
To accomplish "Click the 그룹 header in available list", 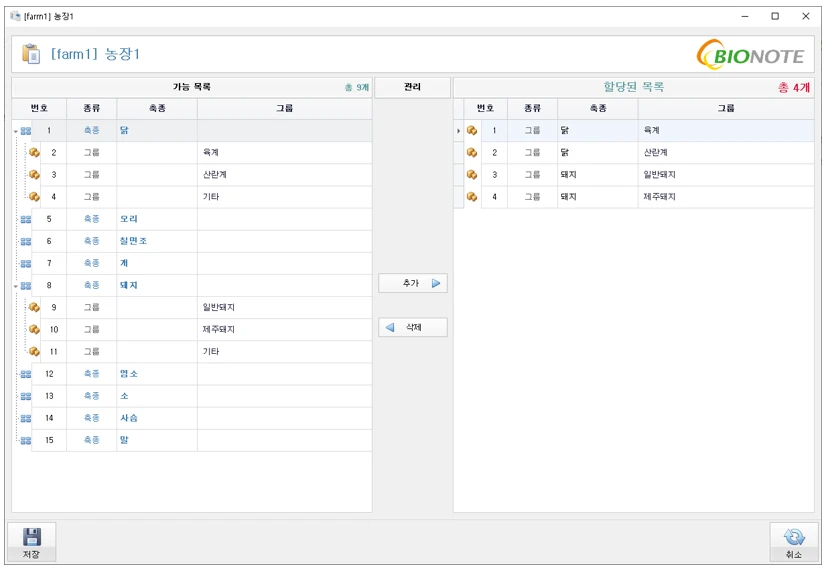I will point(284,108).
